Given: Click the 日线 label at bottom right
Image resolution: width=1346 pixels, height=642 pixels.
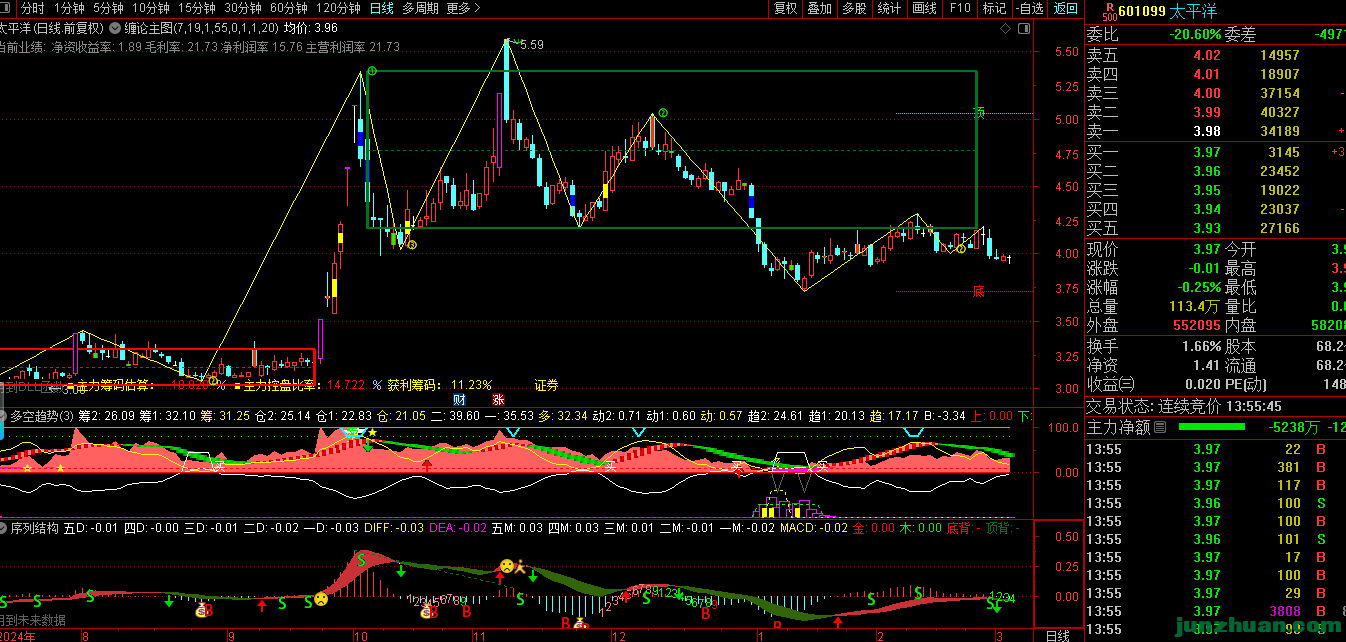Looking at the screenshot, I should [1058, 635].
